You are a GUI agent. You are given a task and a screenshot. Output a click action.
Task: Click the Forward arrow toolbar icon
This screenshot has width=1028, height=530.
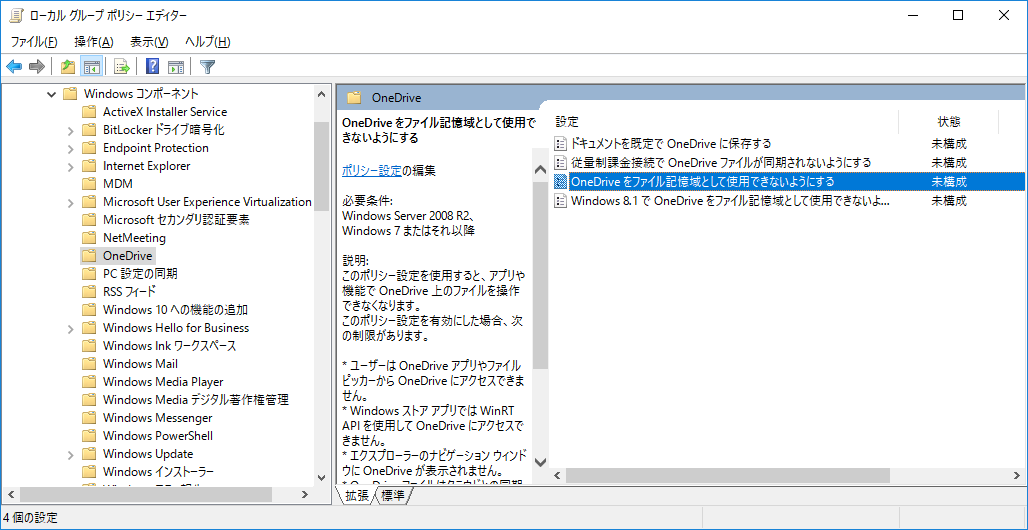click(x=37, y=66)
